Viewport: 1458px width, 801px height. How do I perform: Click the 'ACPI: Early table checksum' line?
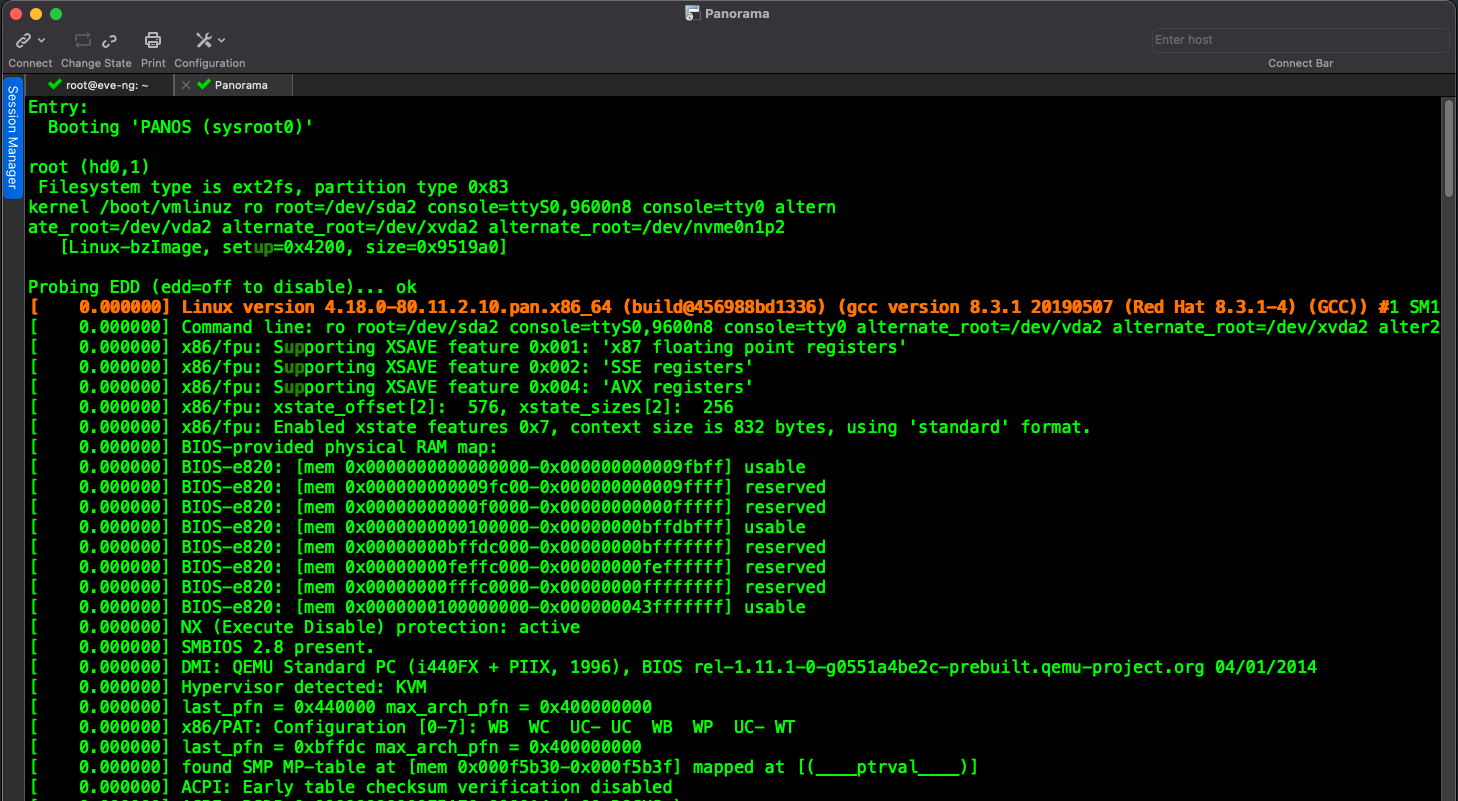click(x=350, y=787)
